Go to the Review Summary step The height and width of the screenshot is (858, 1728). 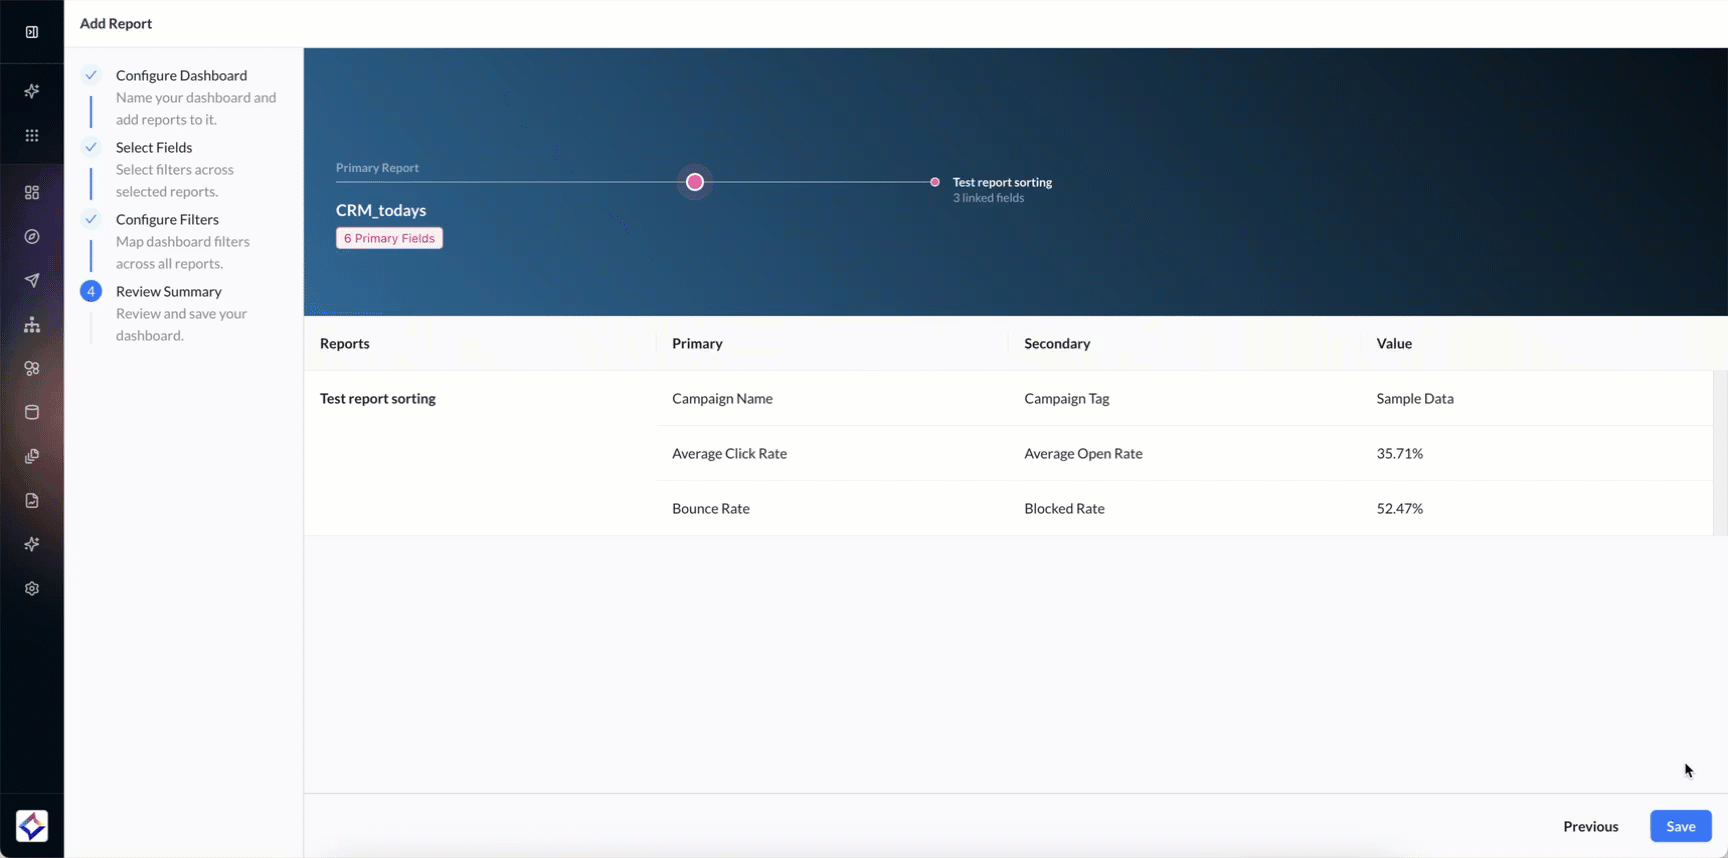tap(168, 291)
